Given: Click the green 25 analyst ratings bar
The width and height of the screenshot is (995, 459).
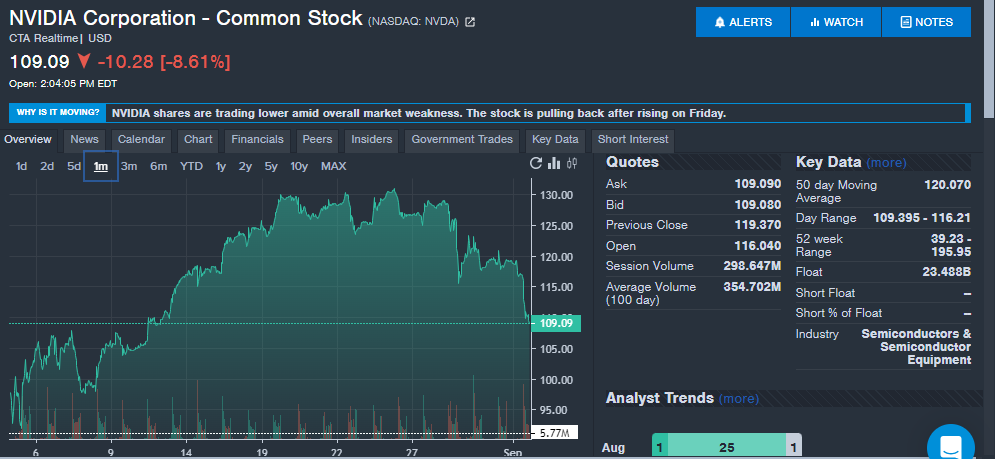Looking at the screenshot, I should (727, 448).
